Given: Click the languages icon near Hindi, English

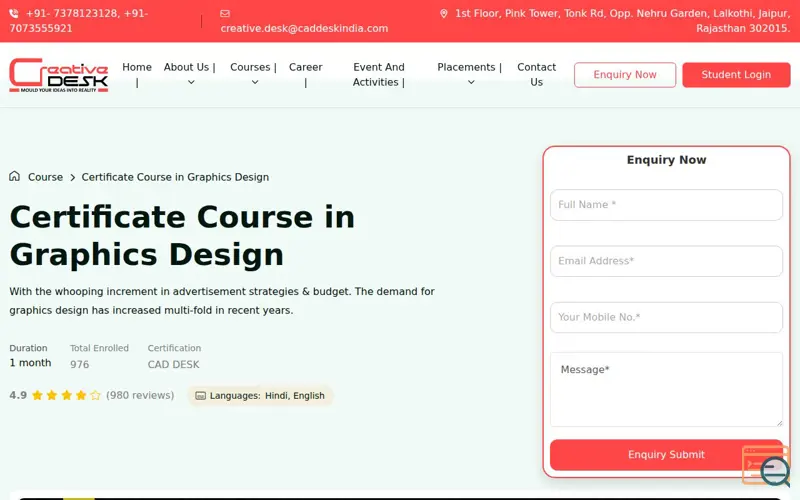Looking at the screenshot, I should (201, 396).
